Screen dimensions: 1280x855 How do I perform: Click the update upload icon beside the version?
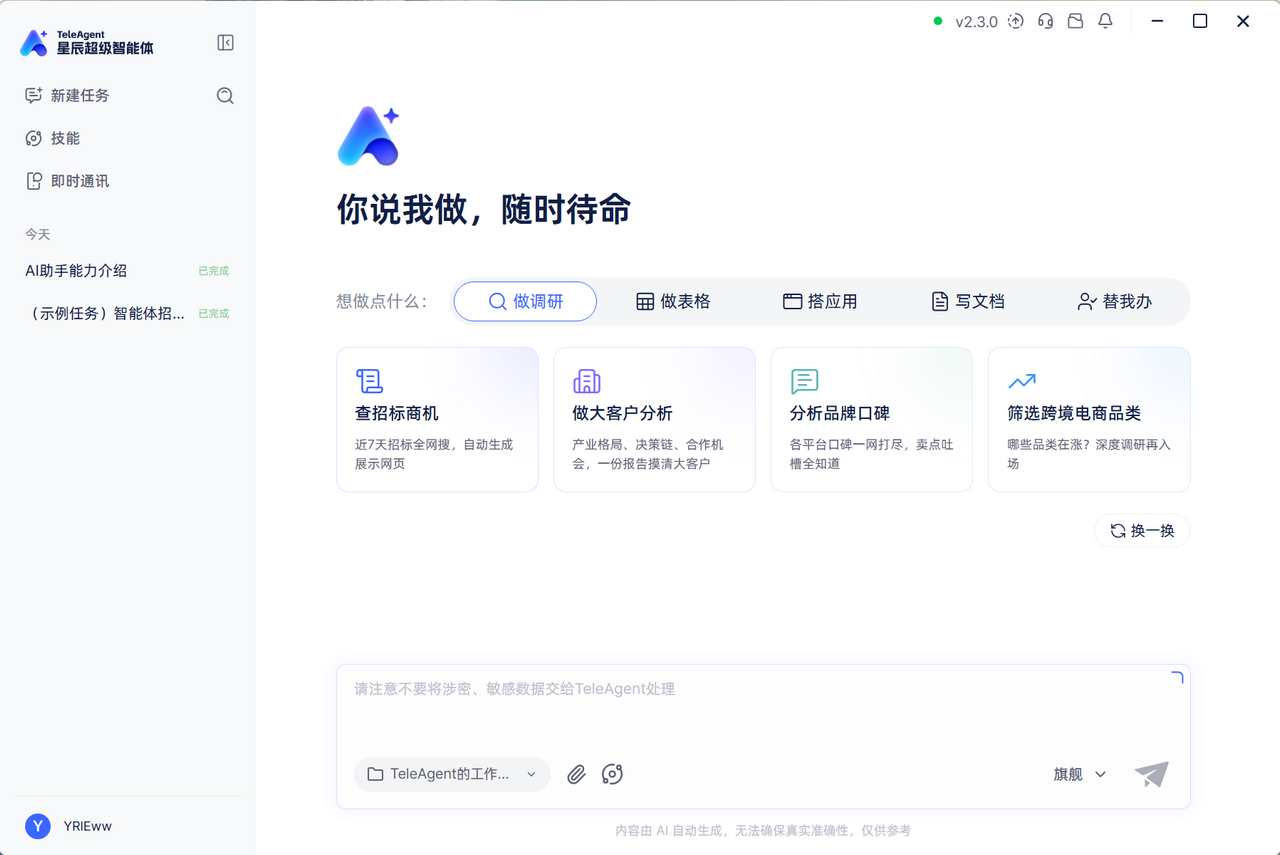pos(1016,21)
